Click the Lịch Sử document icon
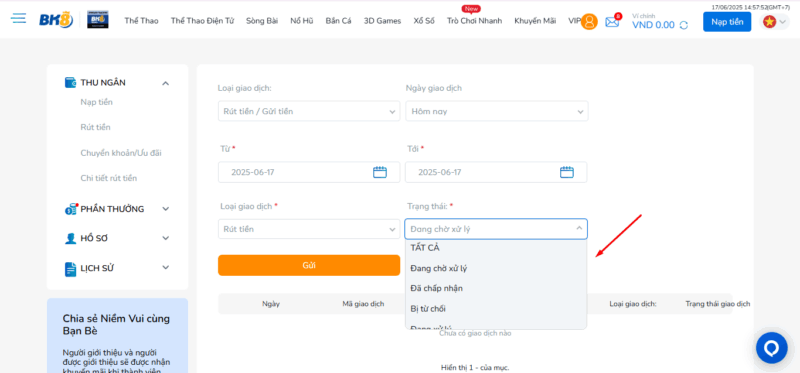 click(70, 268)
